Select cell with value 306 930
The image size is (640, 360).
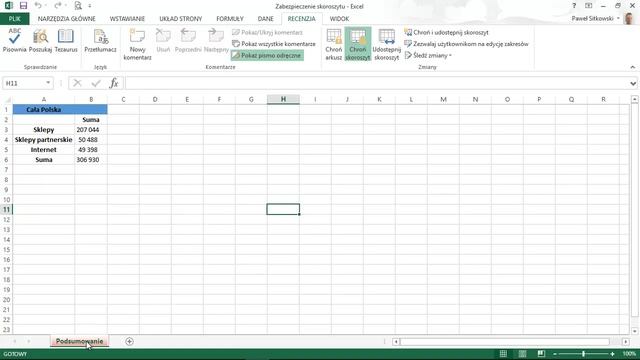pyautogui.click(x=91, y=160)
